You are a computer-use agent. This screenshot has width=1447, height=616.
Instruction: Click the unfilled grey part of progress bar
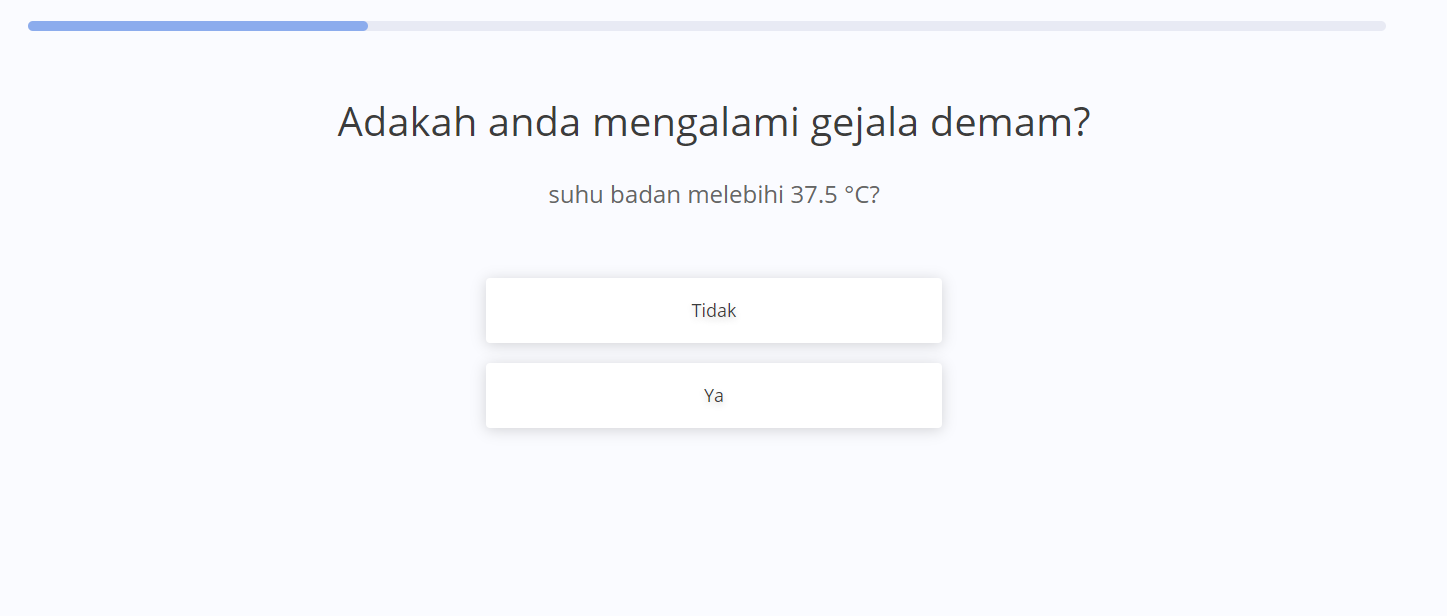click(x=875, y=26)
